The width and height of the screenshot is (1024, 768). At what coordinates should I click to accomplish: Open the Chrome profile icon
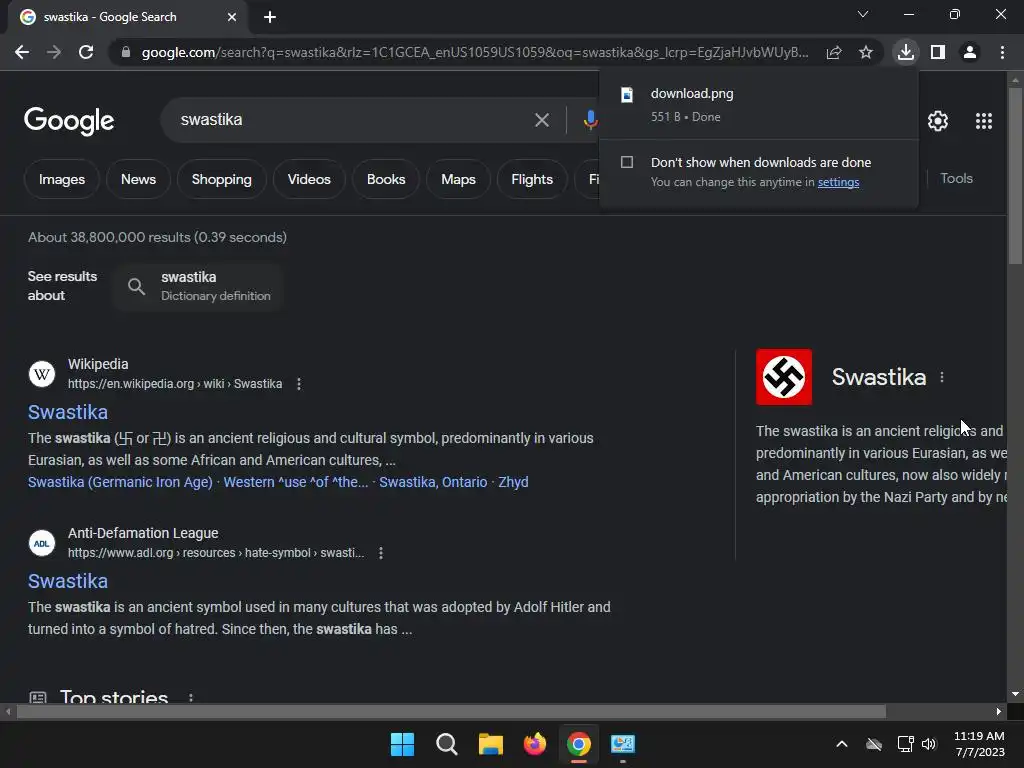click(970, 52)
